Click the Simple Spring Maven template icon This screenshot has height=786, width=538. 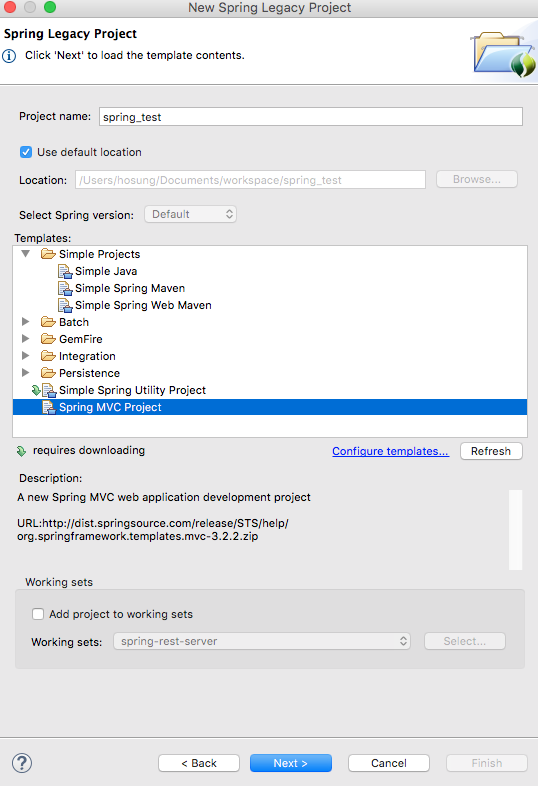(65, 289)
